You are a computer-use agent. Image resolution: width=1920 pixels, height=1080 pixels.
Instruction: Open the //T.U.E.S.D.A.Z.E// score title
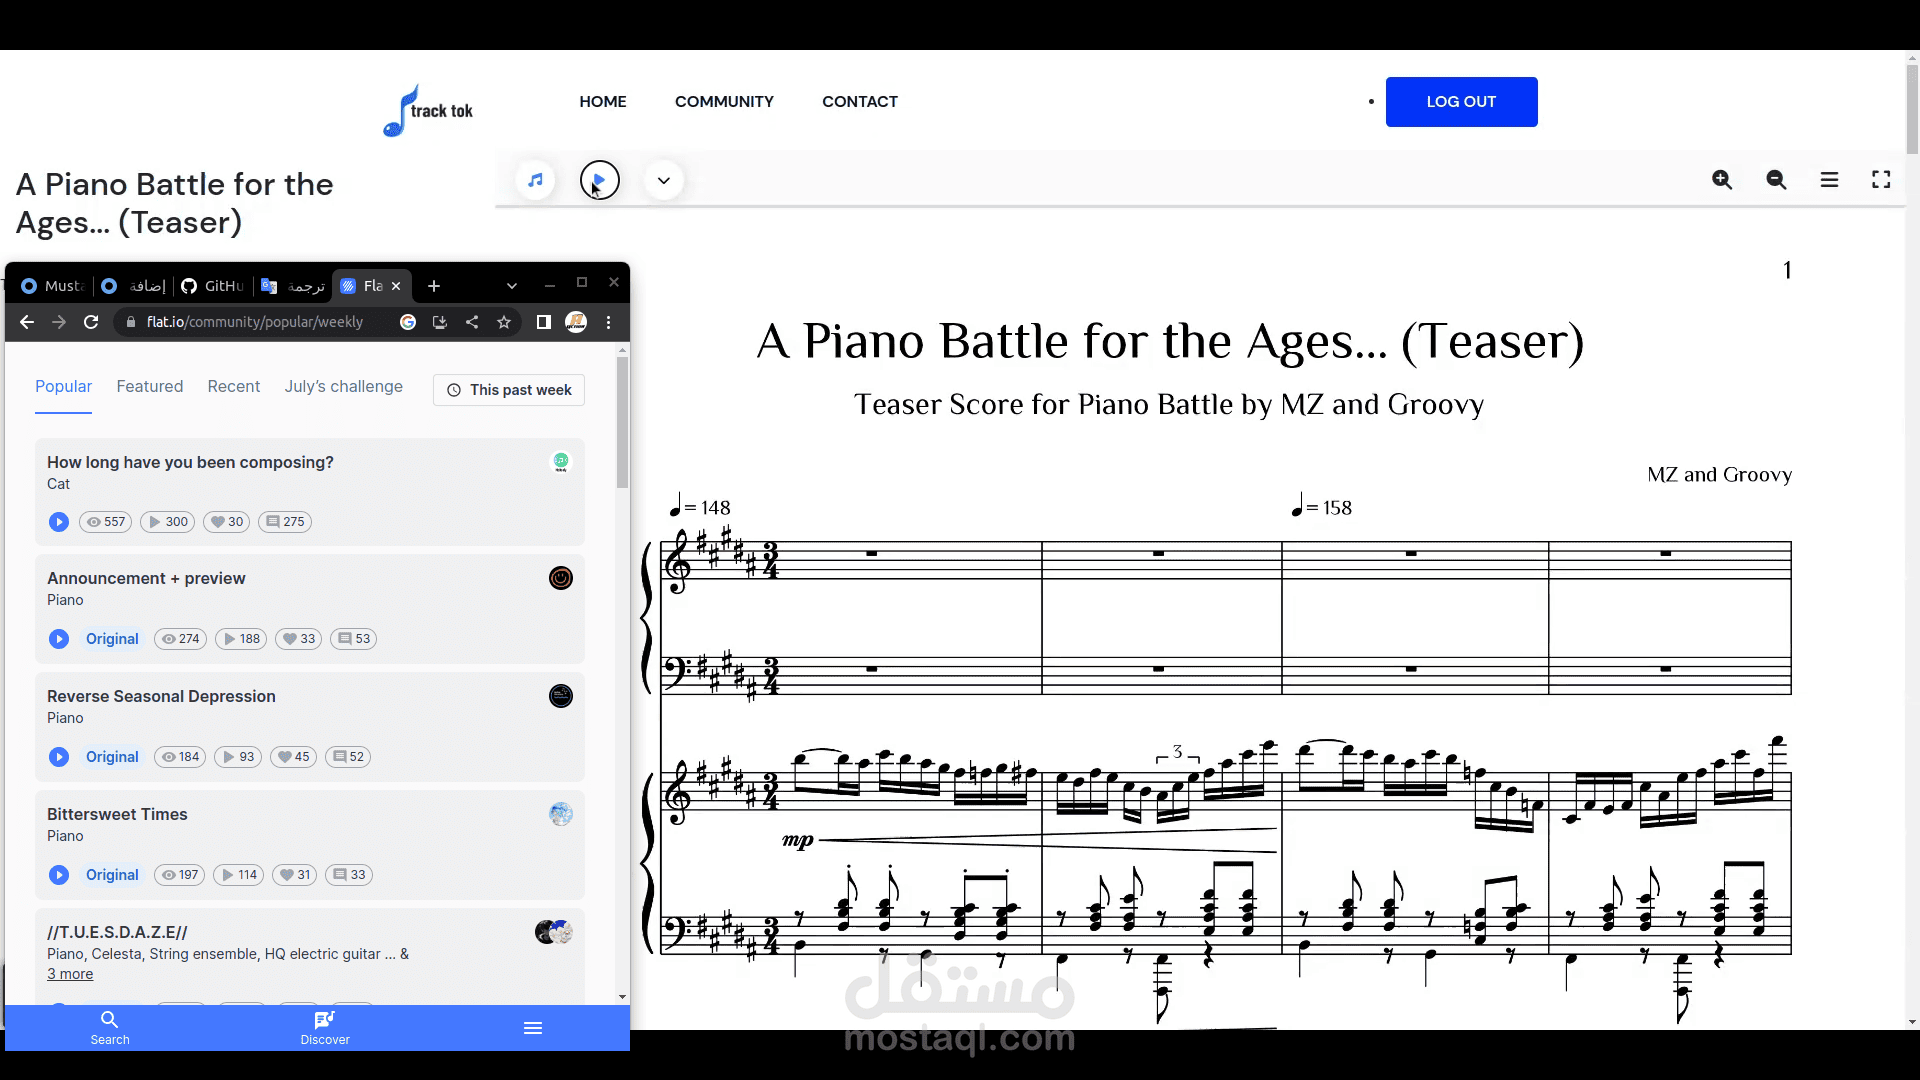coord(117,932)
